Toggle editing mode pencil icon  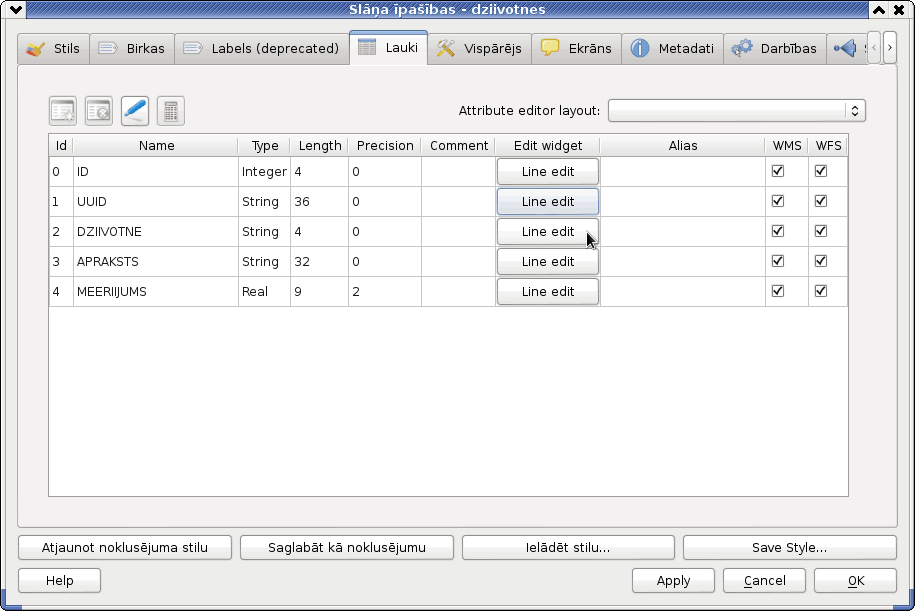[135, 111]
